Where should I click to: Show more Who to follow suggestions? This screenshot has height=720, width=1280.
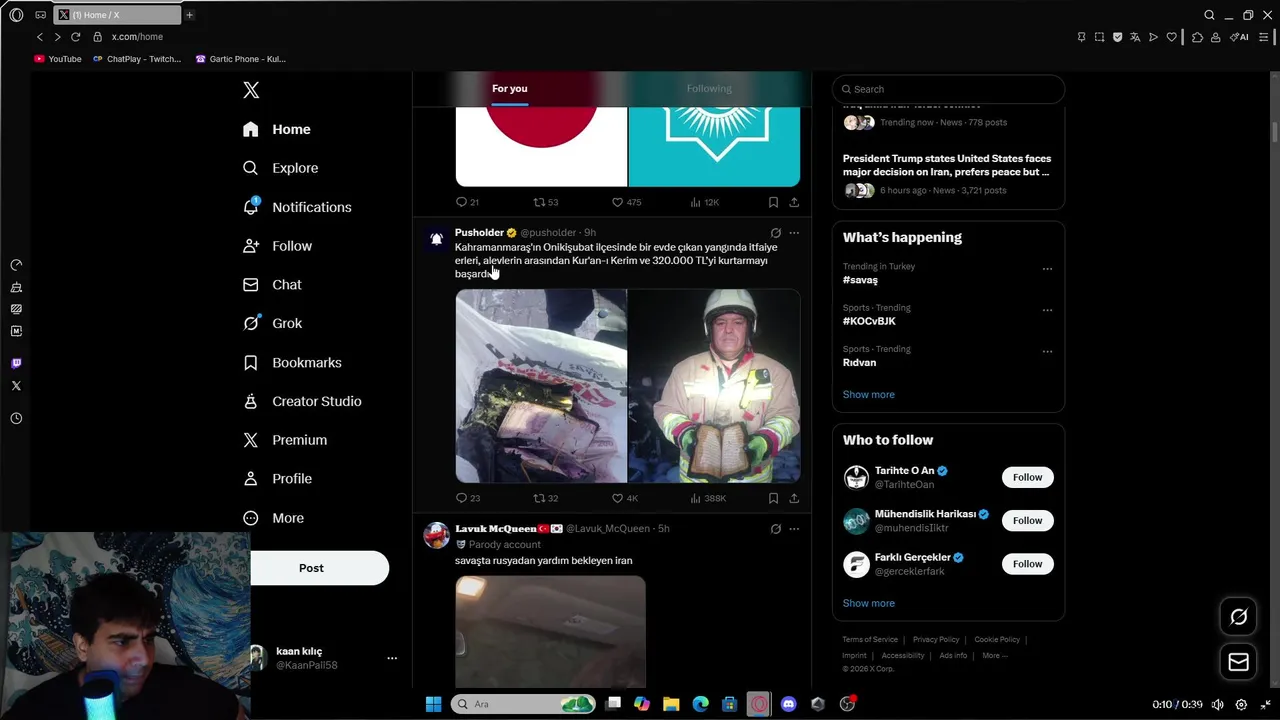[x=868, y=604]
